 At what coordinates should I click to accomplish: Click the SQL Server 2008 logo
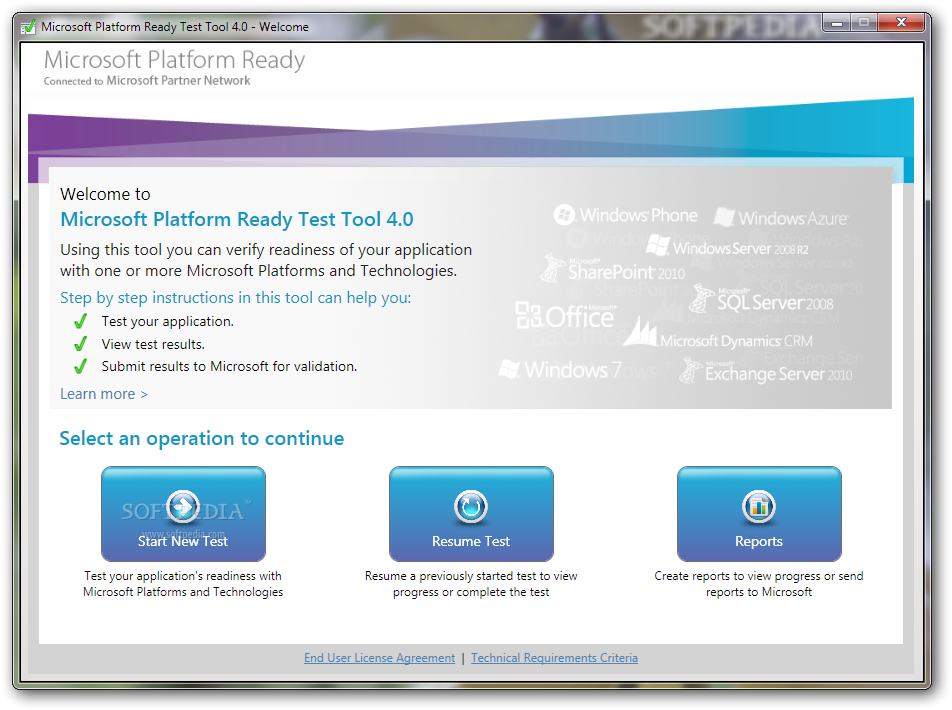[x=762, y=299]
